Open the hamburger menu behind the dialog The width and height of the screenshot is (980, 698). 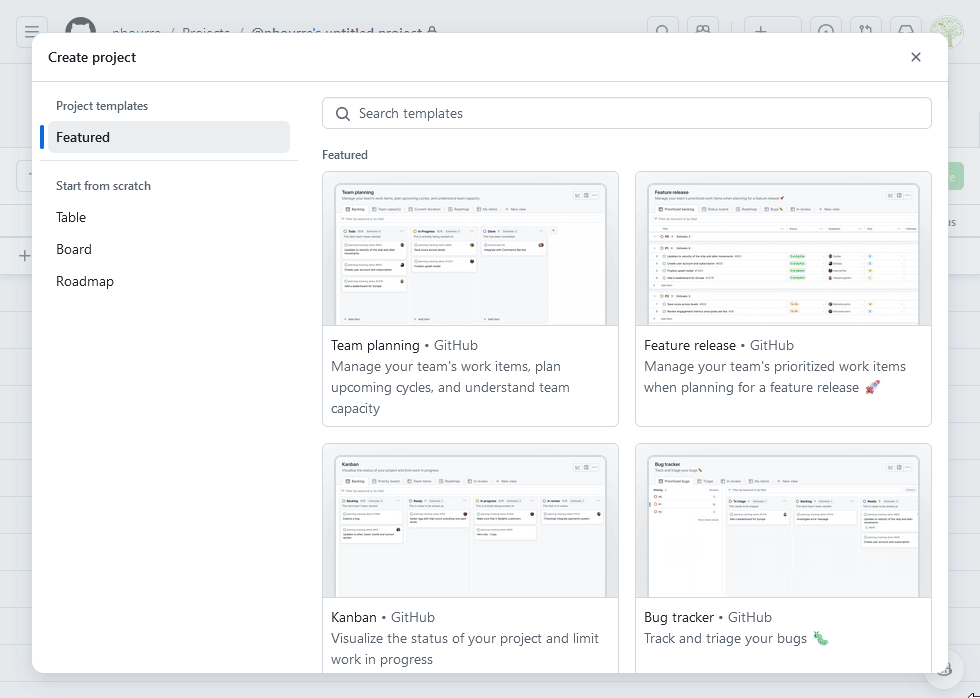click(32, 31)
